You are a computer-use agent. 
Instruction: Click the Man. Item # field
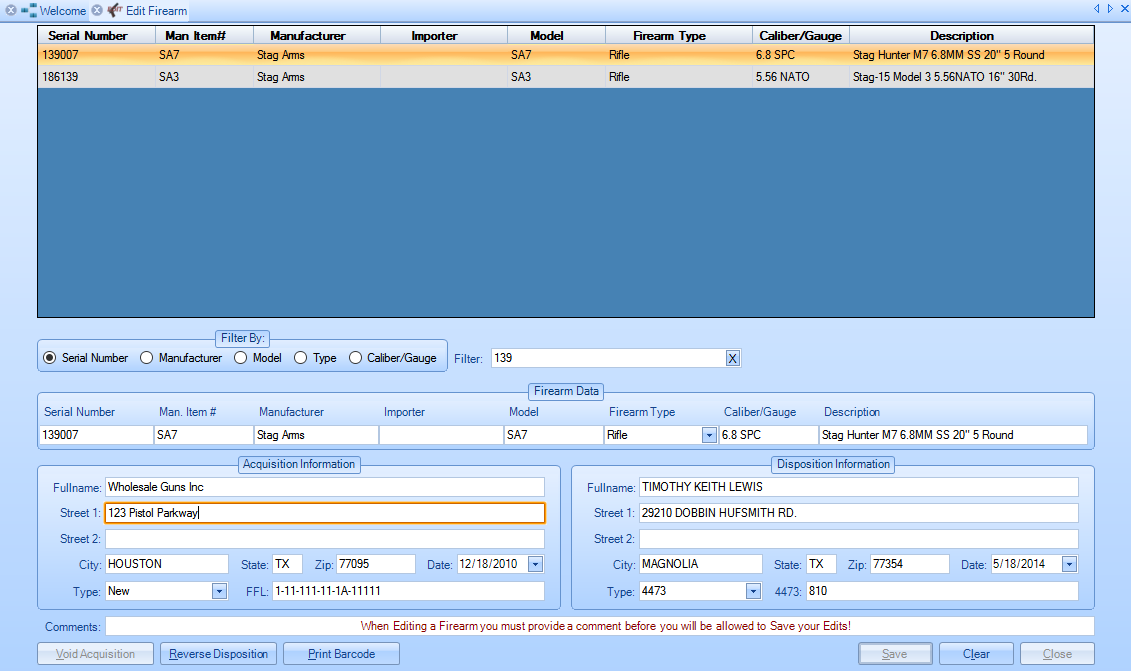[x=203, y=435]
